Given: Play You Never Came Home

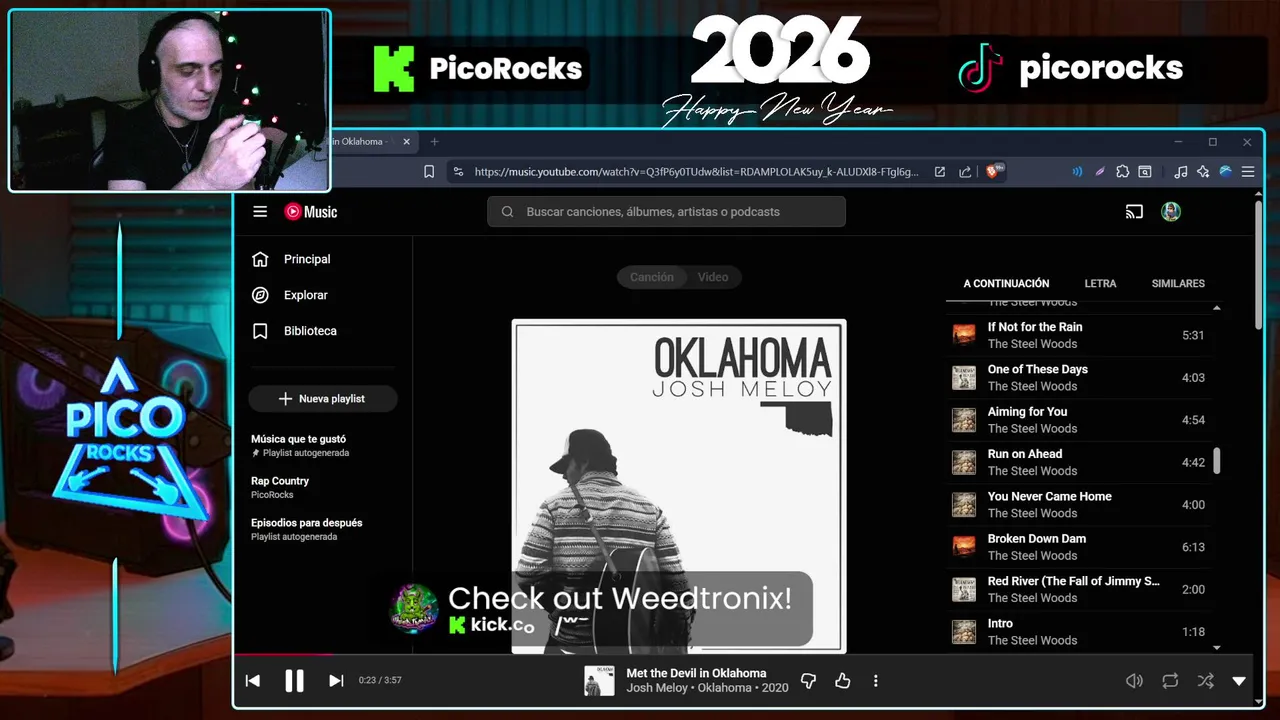Looking at the screenshot, I should [x=1078, y=504].
